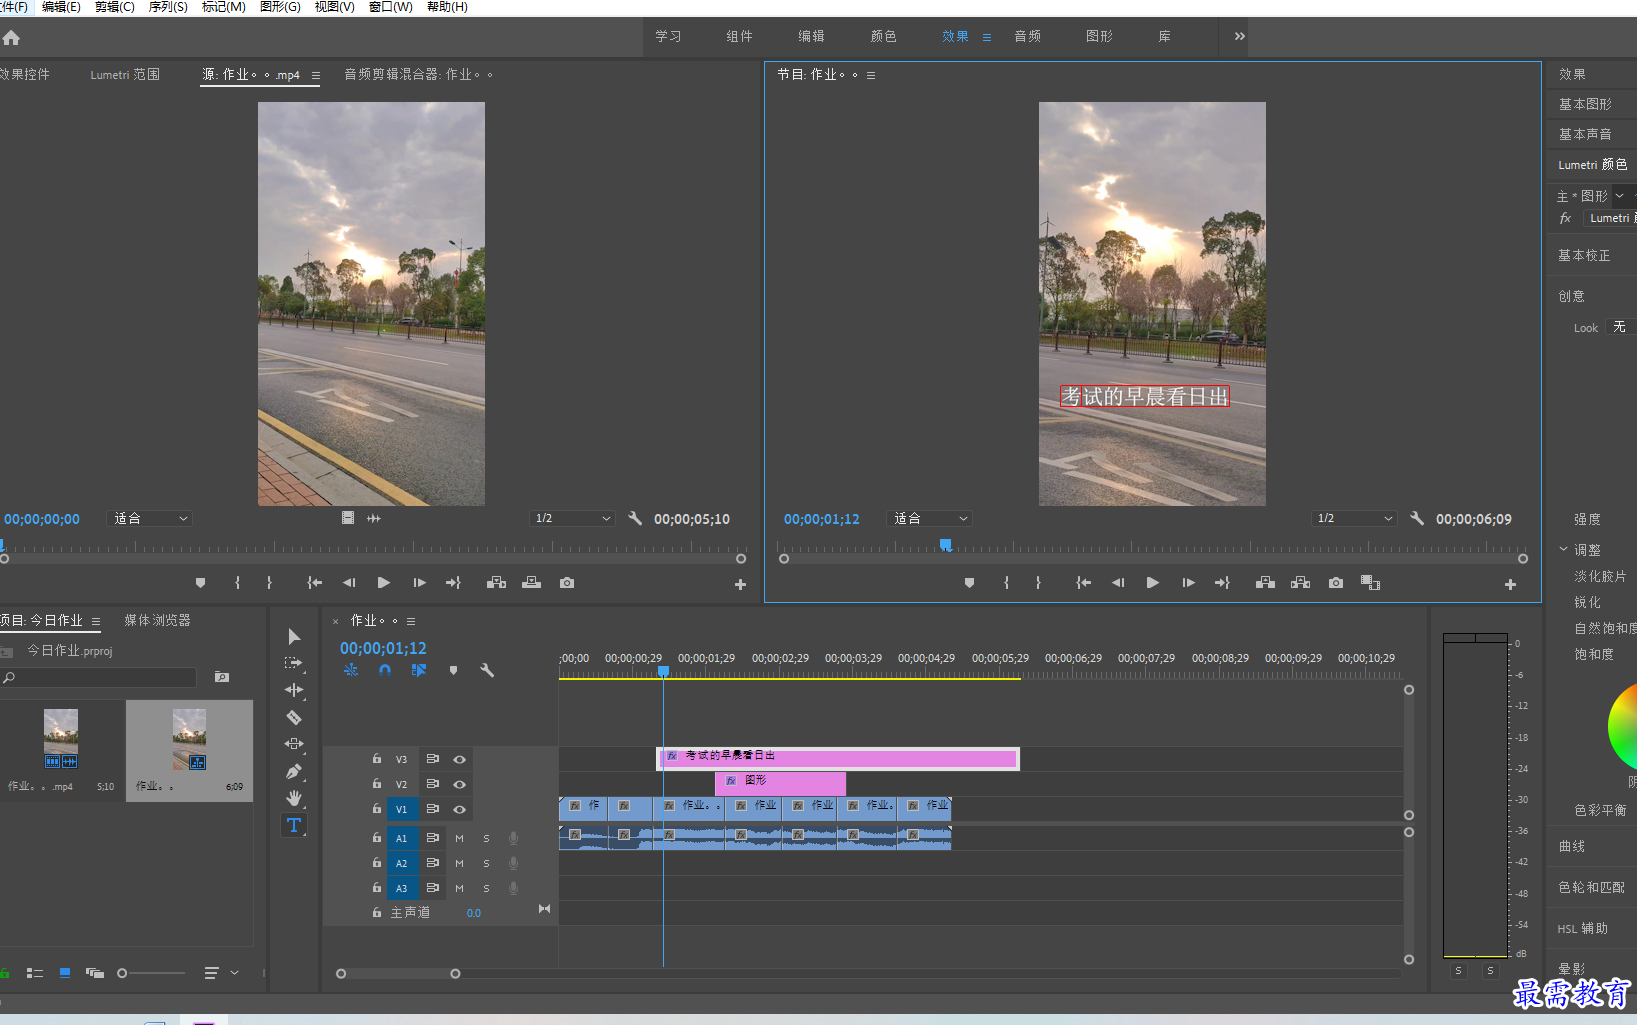
Task: Select the Slip tool
Action: tap(294, 744)
